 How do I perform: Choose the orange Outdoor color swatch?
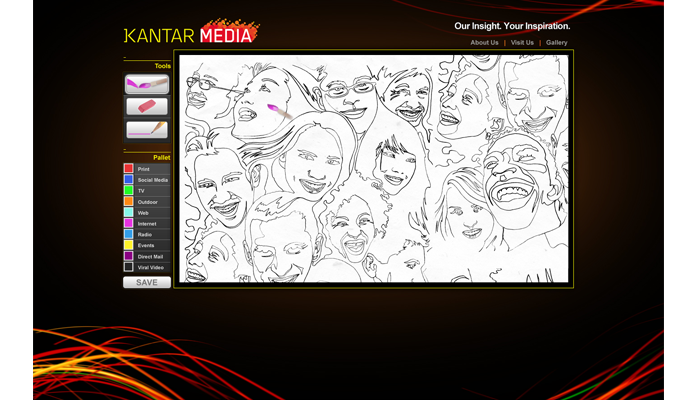(129, 202)
